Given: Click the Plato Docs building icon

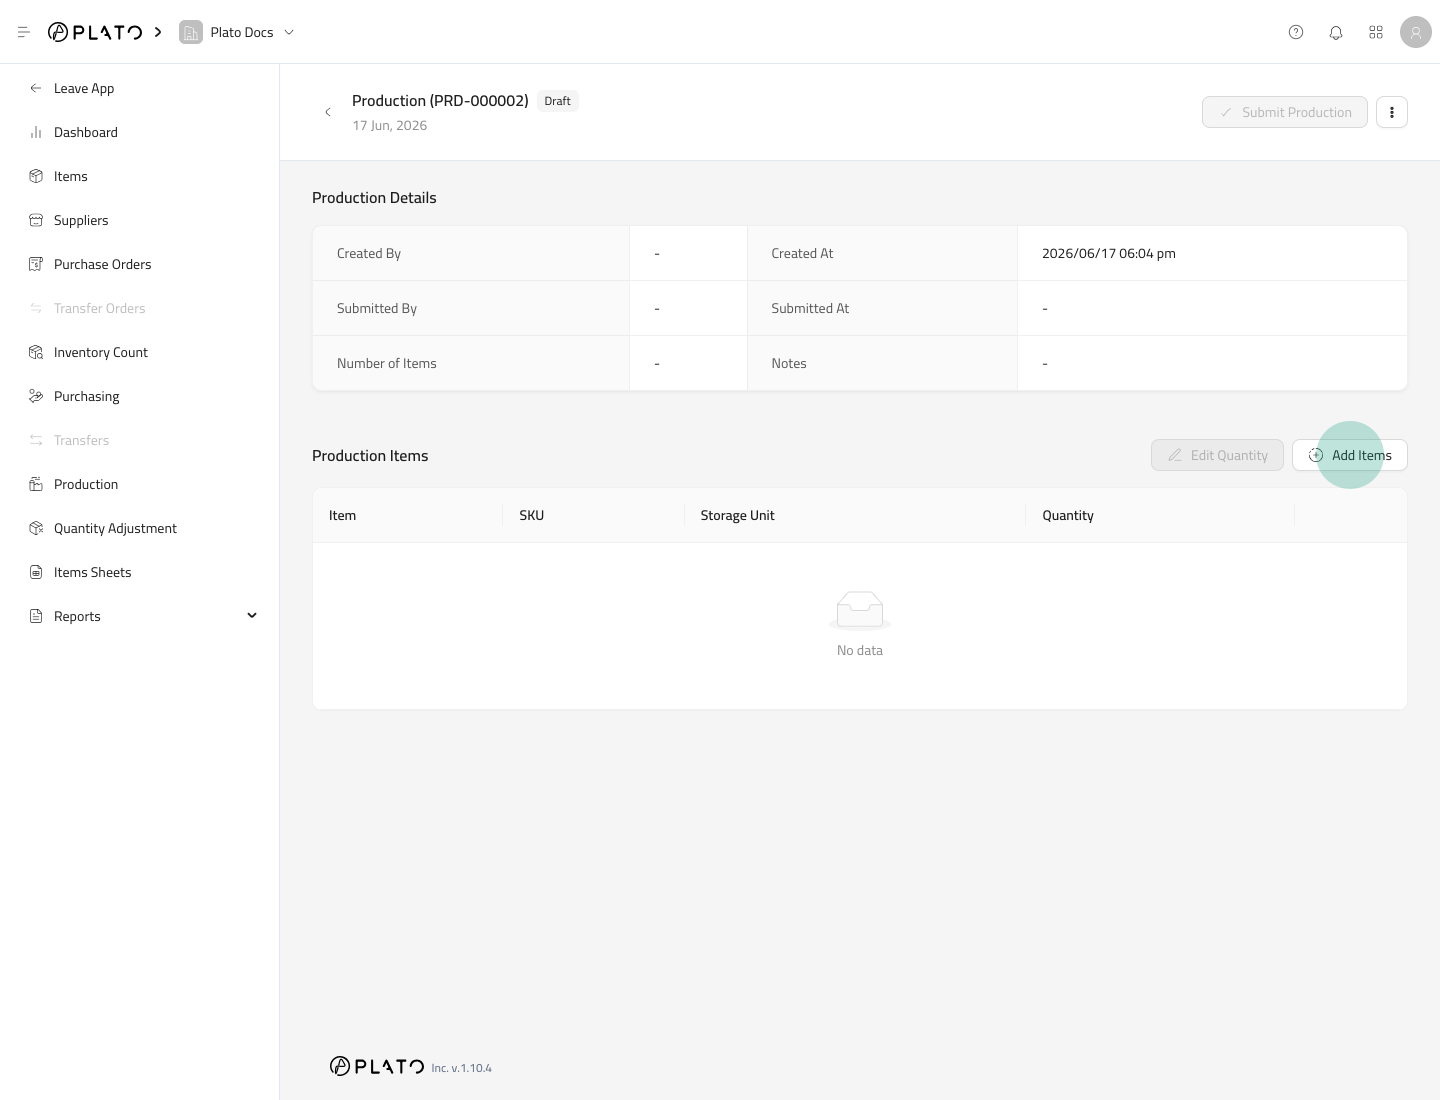Looking at the screenshot, I should click(x=191, y=32).
